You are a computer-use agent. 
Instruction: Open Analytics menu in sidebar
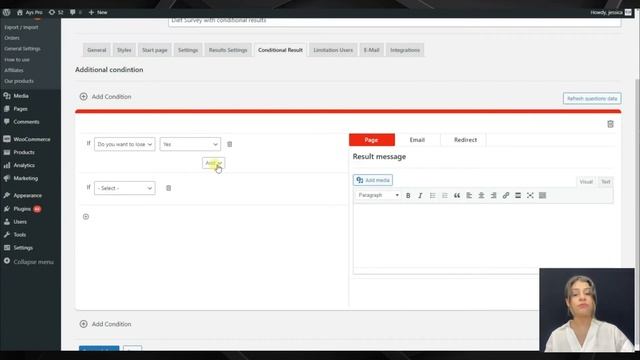click(24, 165)
